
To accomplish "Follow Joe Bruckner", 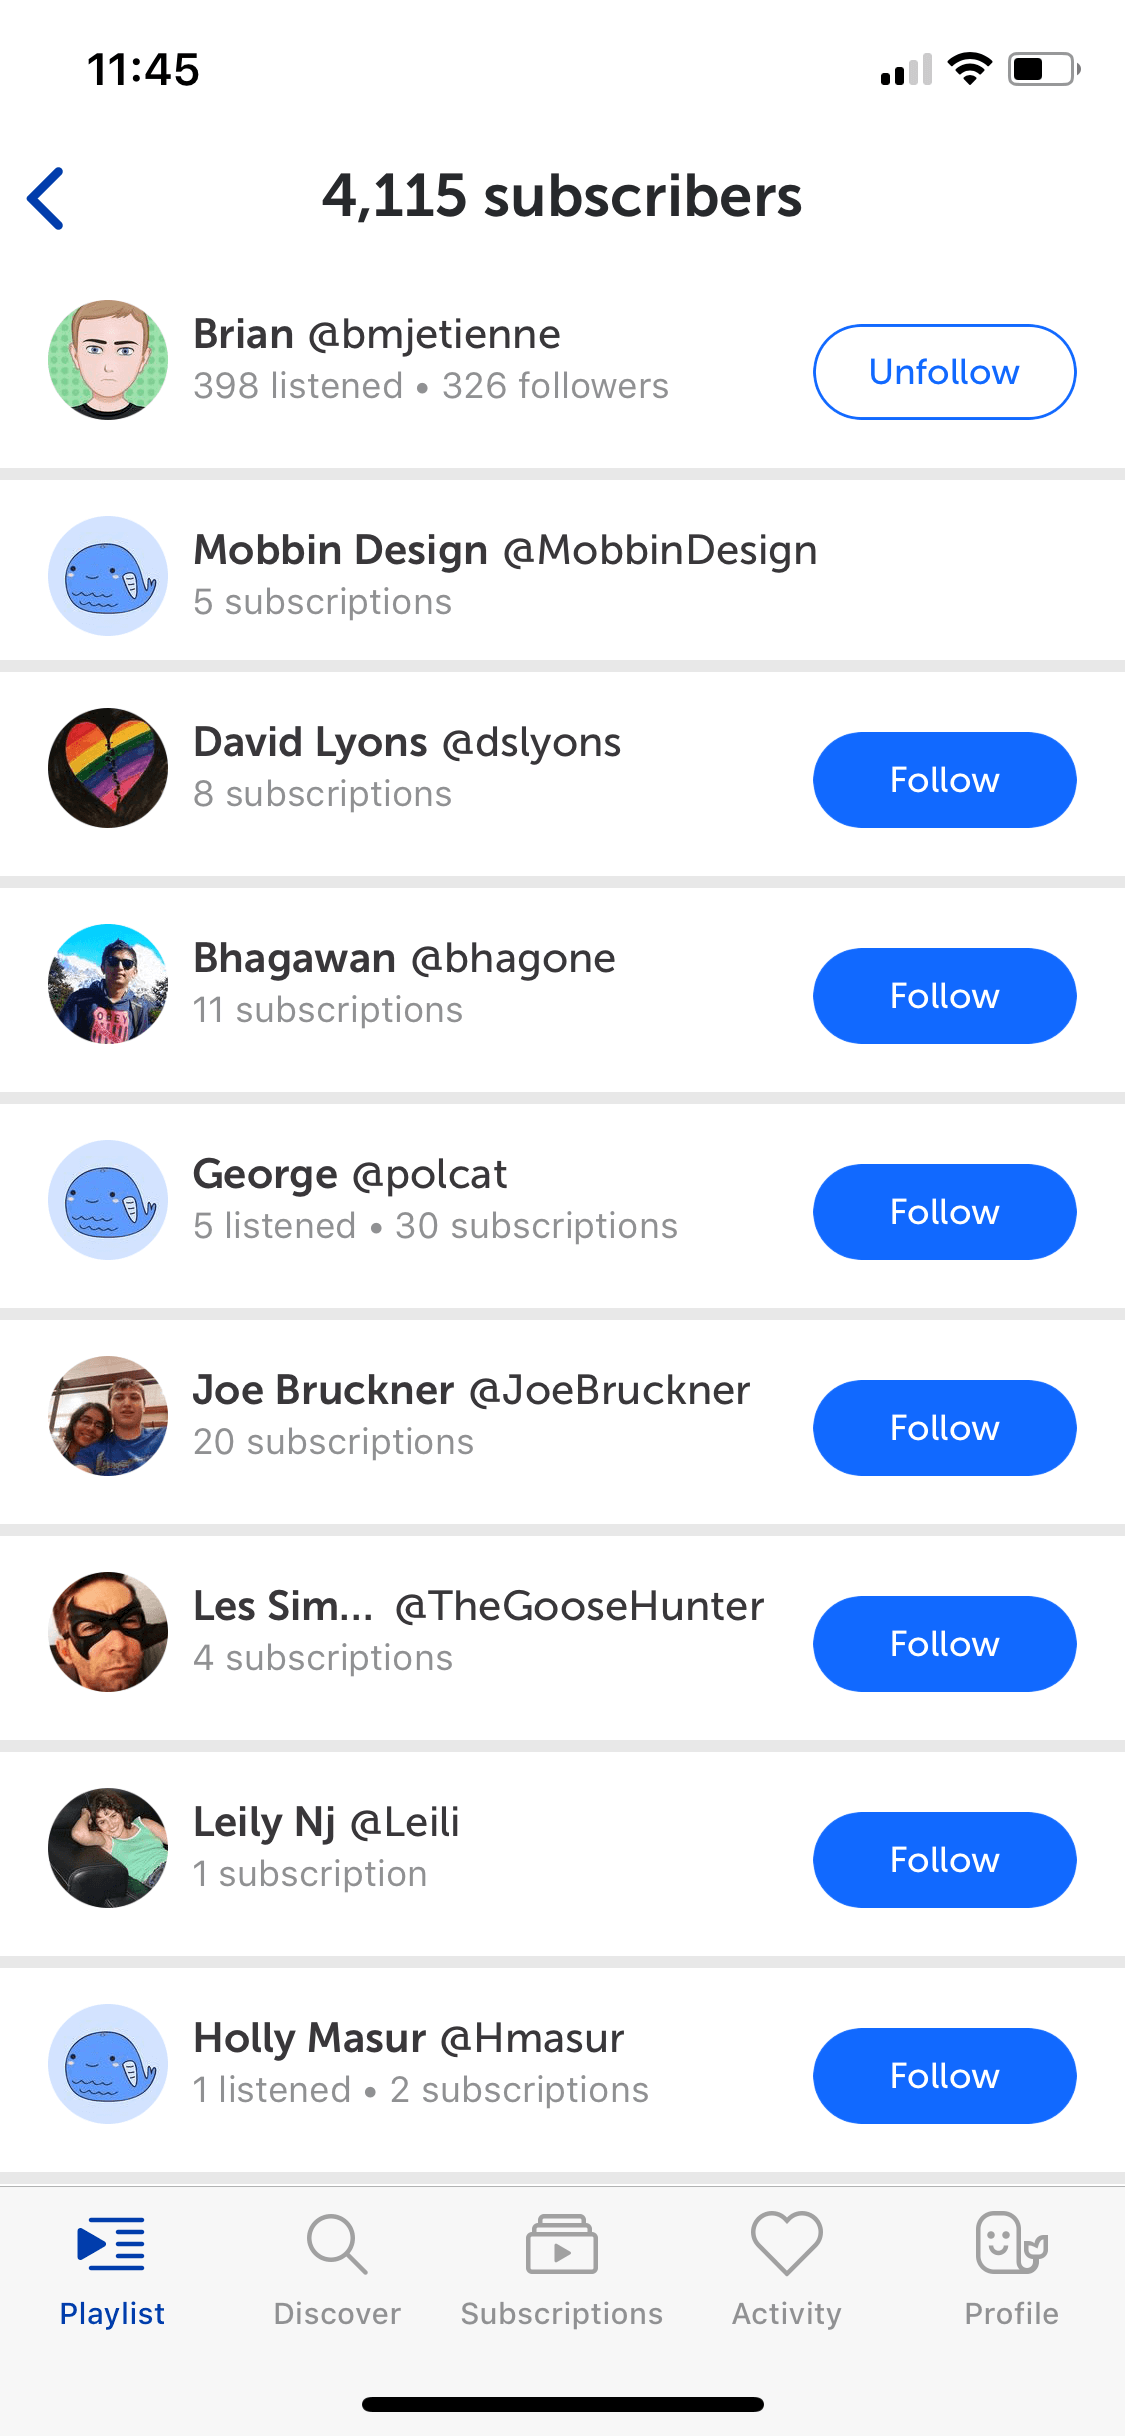I will pos(945,1428).
